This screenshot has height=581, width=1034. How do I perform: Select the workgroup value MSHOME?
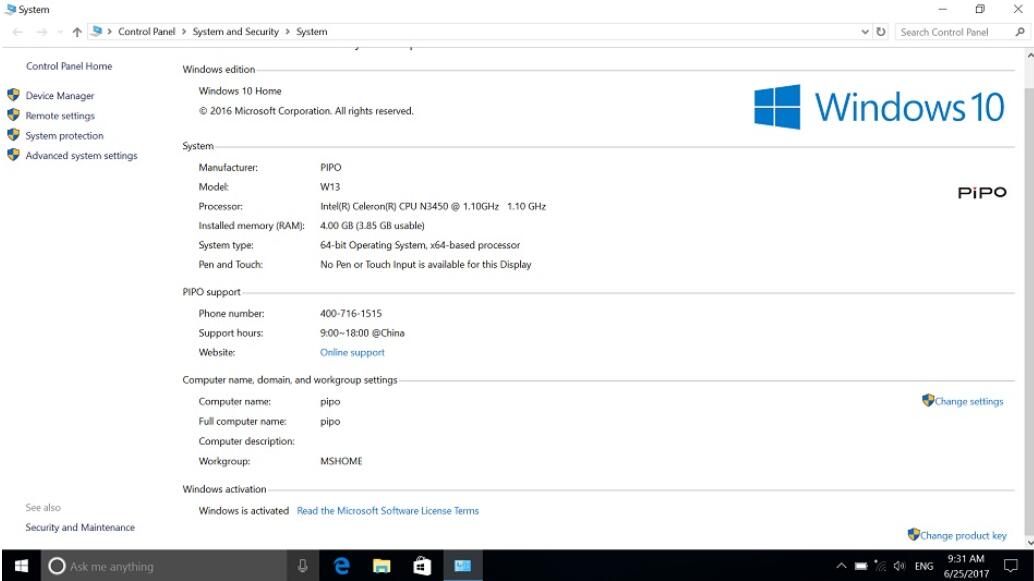(x=341, y=461)
